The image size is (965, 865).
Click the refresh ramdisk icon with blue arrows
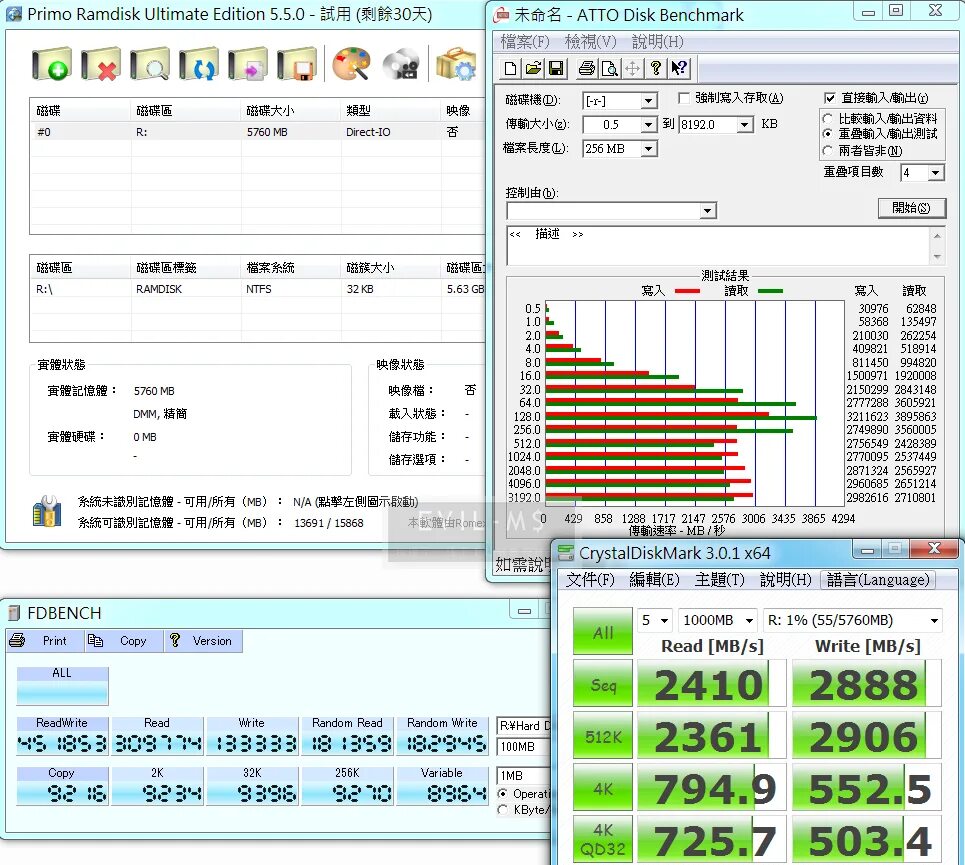(199, 64)
